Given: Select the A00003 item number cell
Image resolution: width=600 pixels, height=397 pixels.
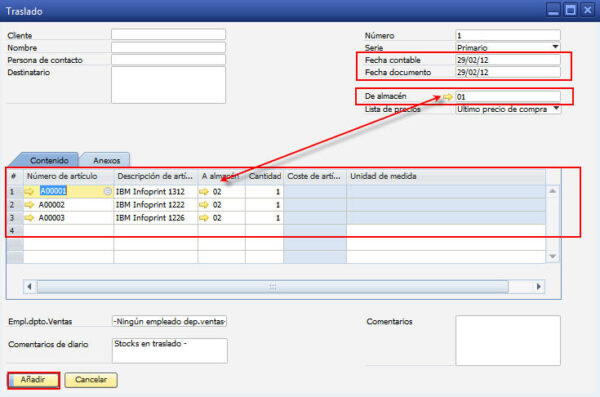Looking at the screenshot, I should pos(68,218).
